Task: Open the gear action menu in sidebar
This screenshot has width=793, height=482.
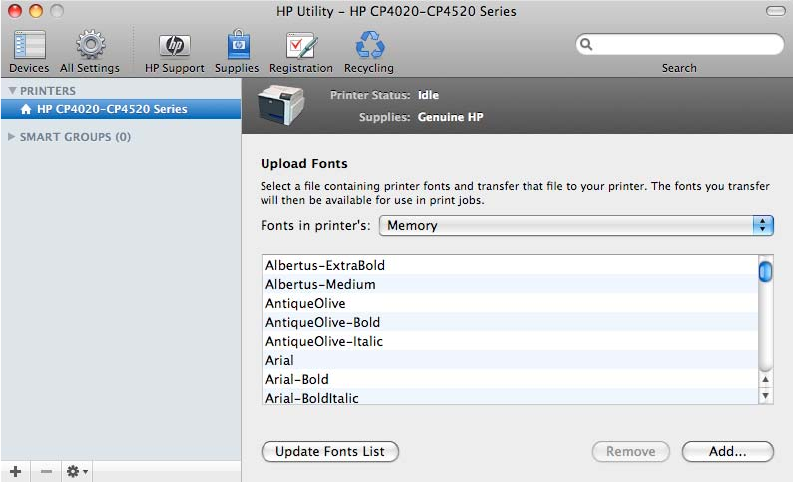Action: 77,471
